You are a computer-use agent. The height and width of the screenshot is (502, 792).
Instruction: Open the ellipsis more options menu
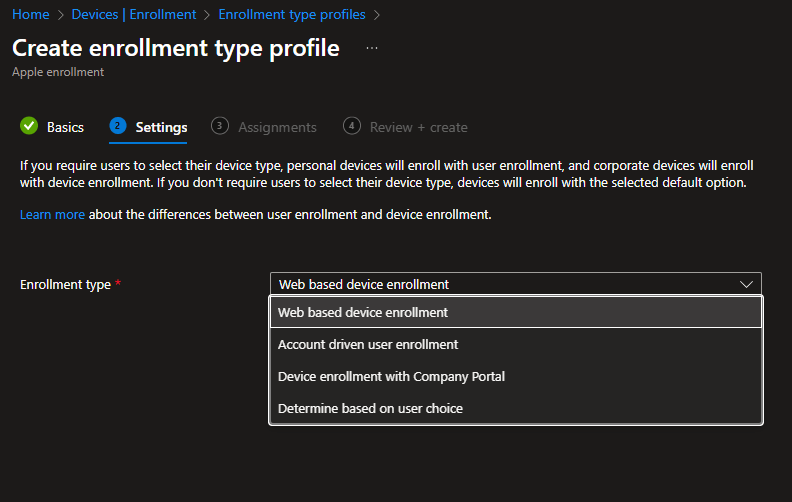coord(372,48)
